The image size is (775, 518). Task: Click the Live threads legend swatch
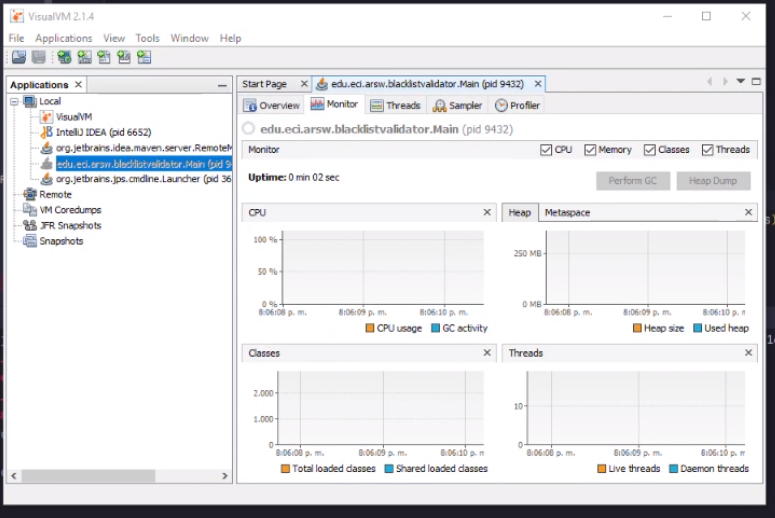click(x=602, y=469)
